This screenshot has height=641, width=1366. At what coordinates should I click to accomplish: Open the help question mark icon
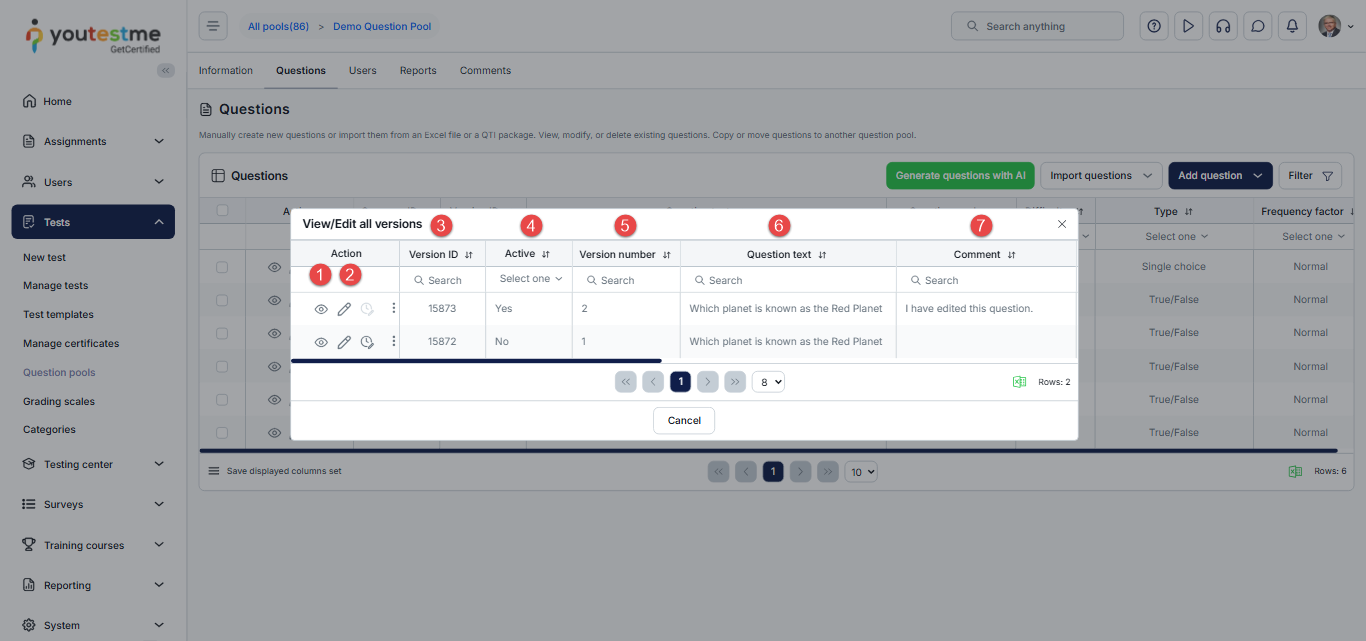point(1154,26)
